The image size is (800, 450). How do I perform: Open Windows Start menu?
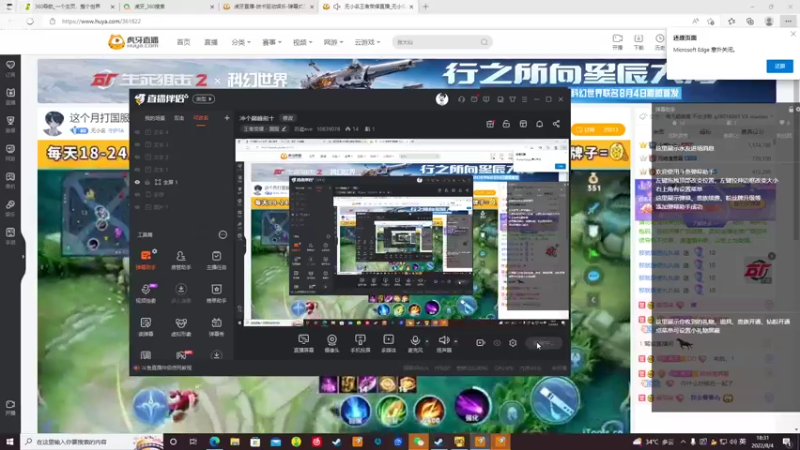pyautogui.click(x=10, y=442)
